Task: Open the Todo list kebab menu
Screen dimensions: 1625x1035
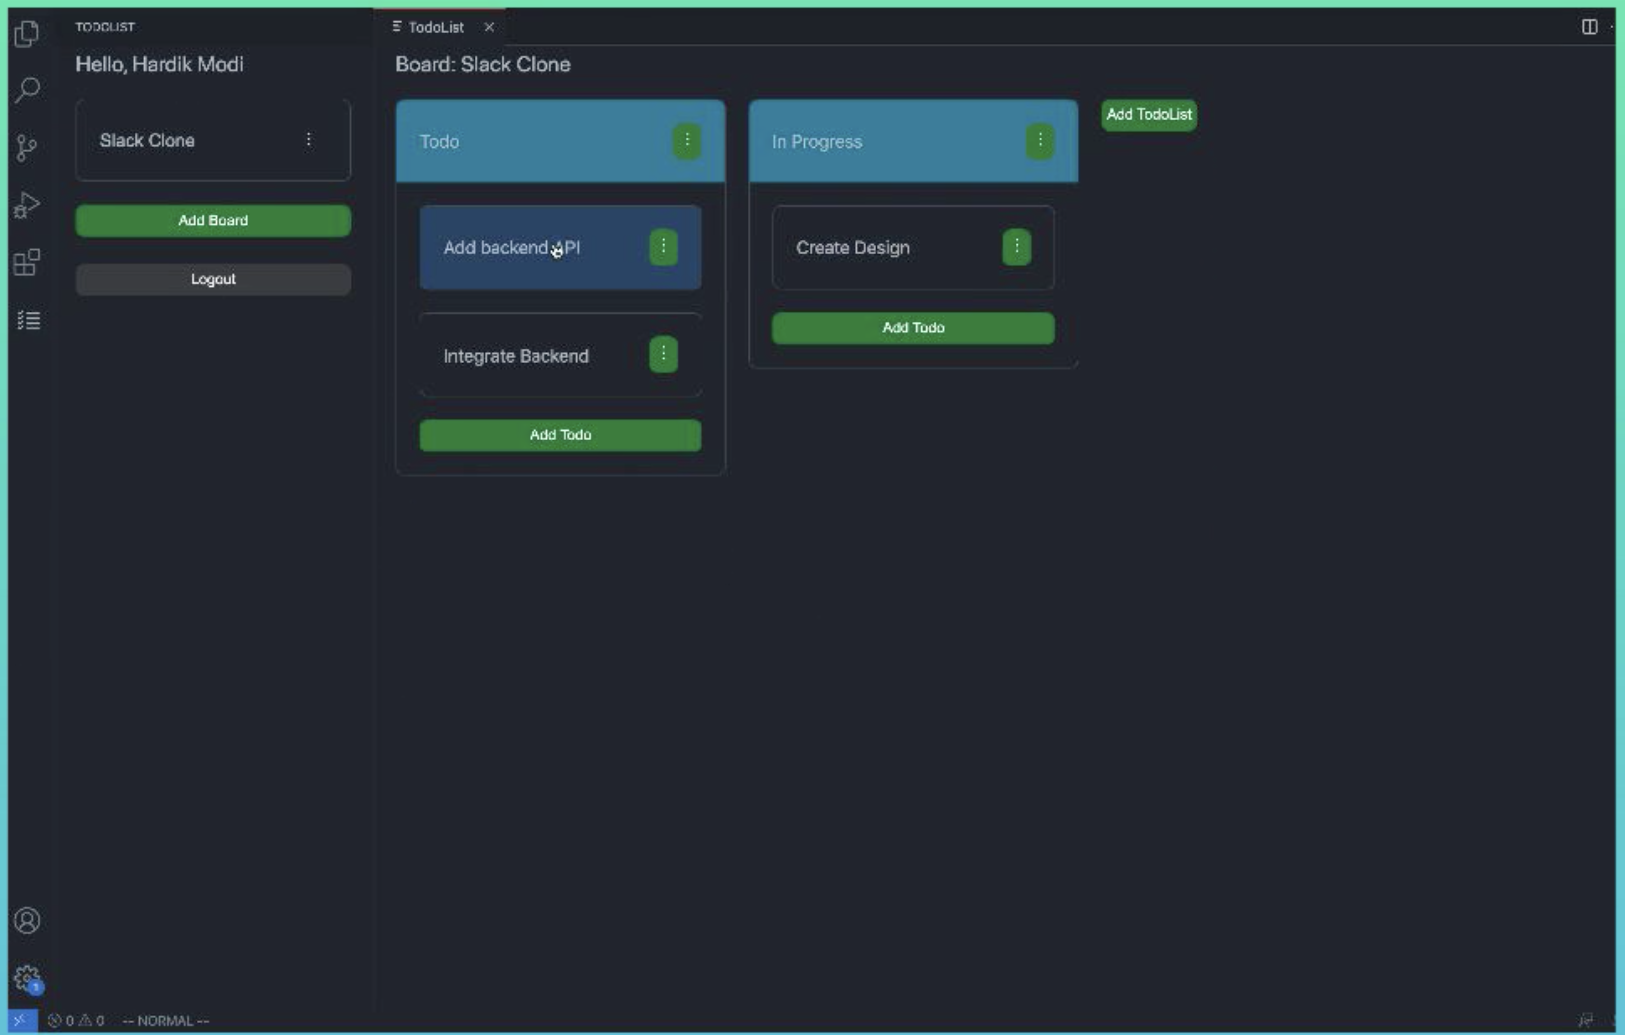Action: point(688,141)
